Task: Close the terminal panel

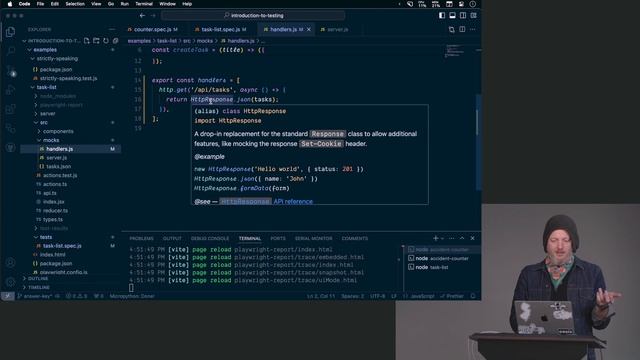Action: (473, 238)
